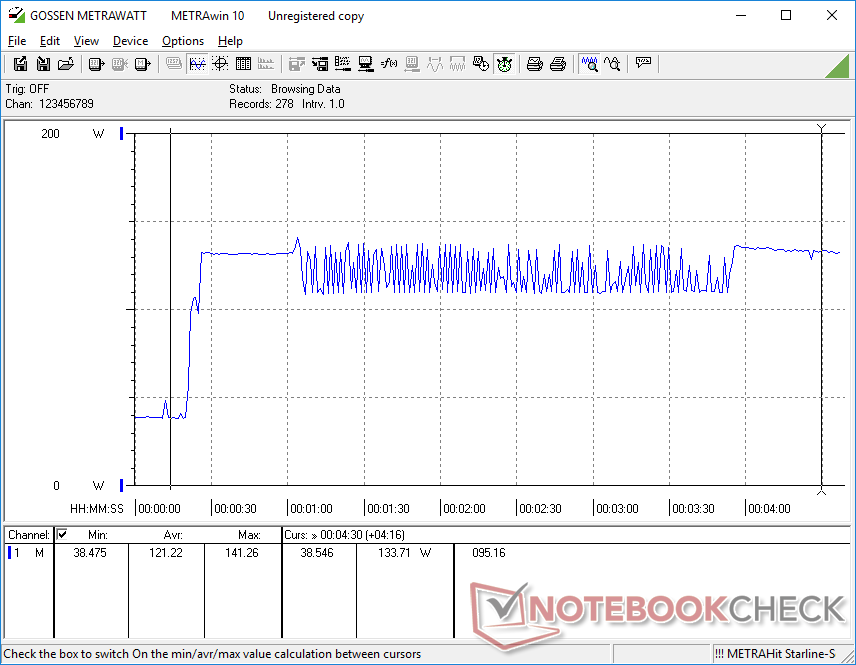
Task: Click the Avr value 121.22
Action: click(166, 553)
